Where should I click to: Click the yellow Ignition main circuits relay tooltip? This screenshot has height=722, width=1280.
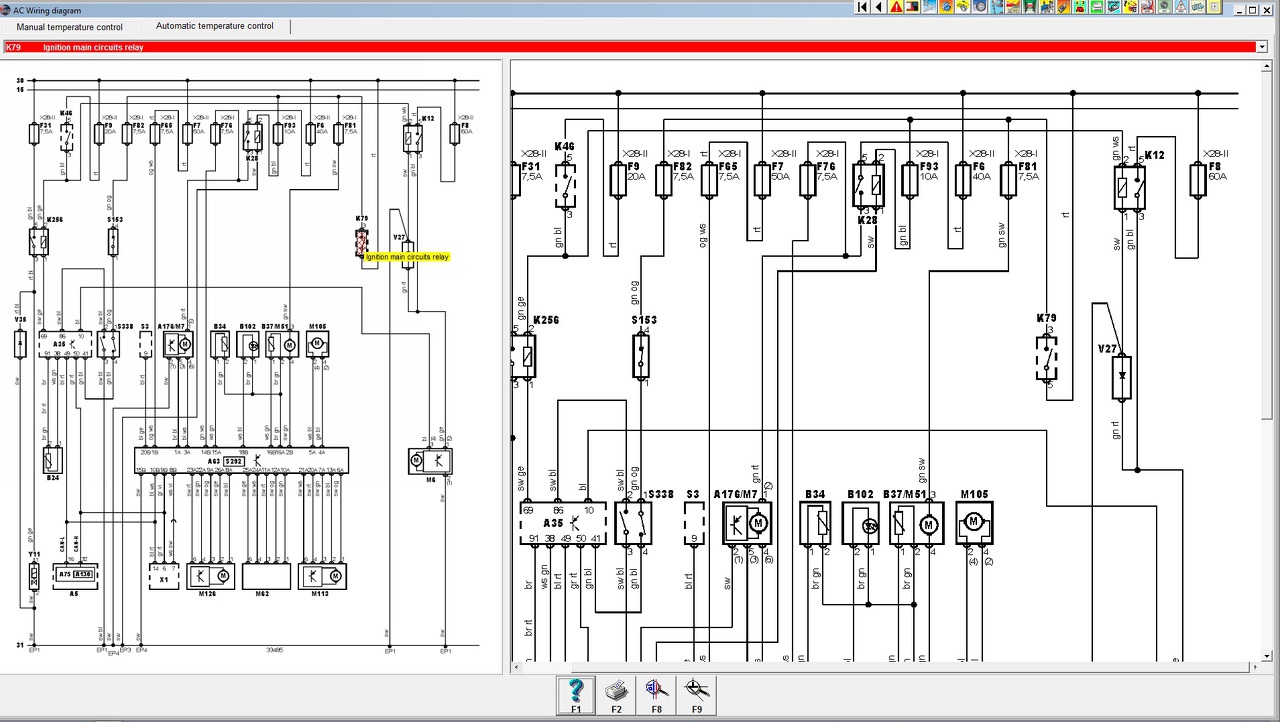click(x=407, y=257)
